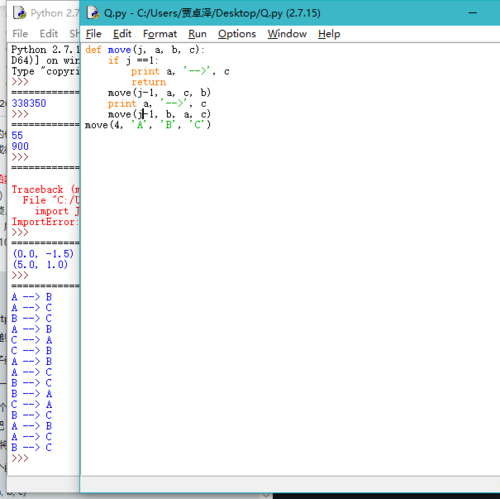The height and width of the screenshot is (499, 500).
Task: Open Edit menu in Python Shell window
Action: pos(49,33)
